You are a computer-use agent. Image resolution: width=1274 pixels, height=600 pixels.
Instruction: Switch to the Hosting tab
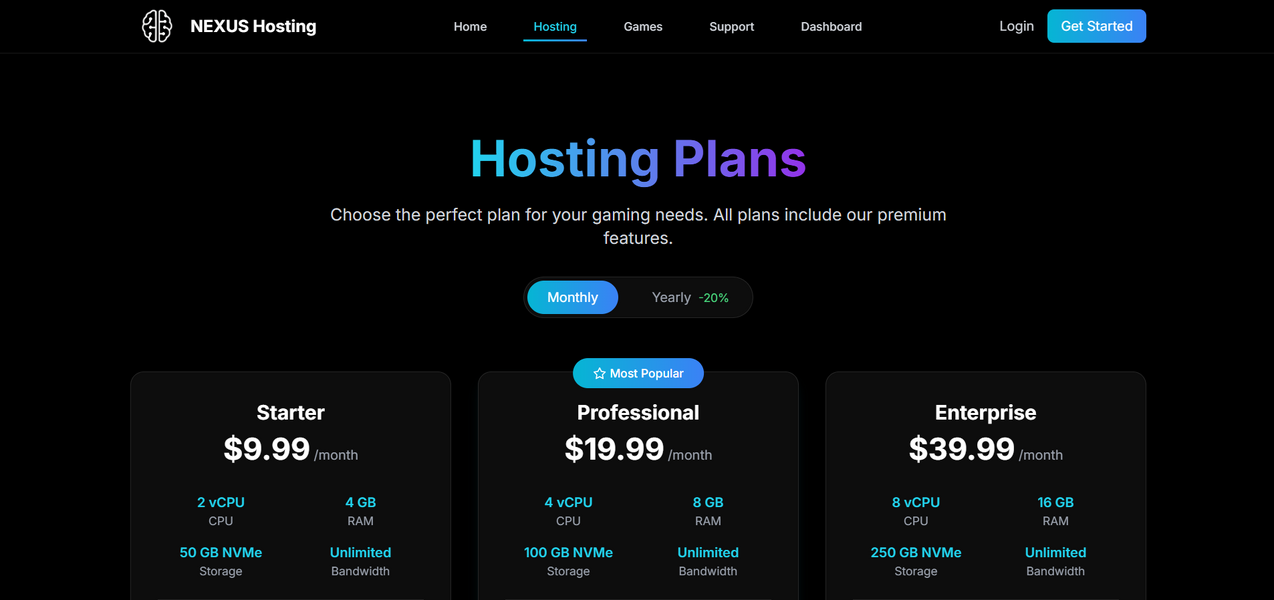click(555, 26)
